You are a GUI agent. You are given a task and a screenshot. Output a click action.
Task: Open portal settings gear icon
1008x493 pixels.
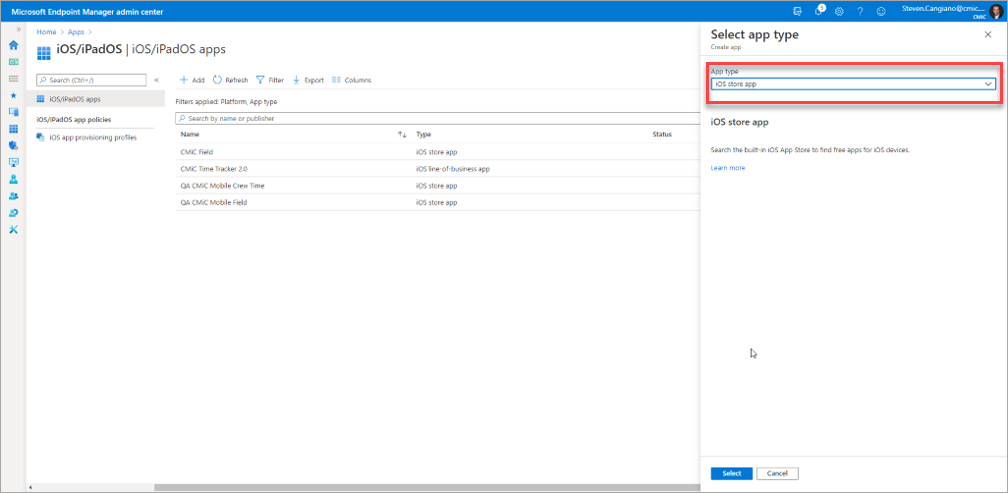tap(839, 12)
